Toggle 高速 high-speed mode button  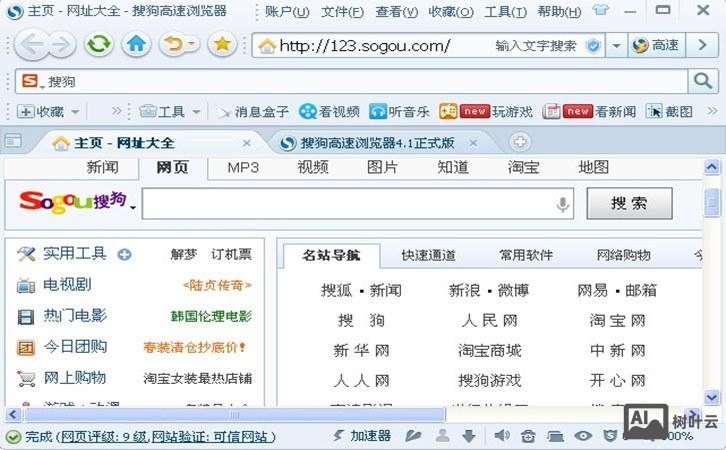pyautogui.click(x=657, y=45)
